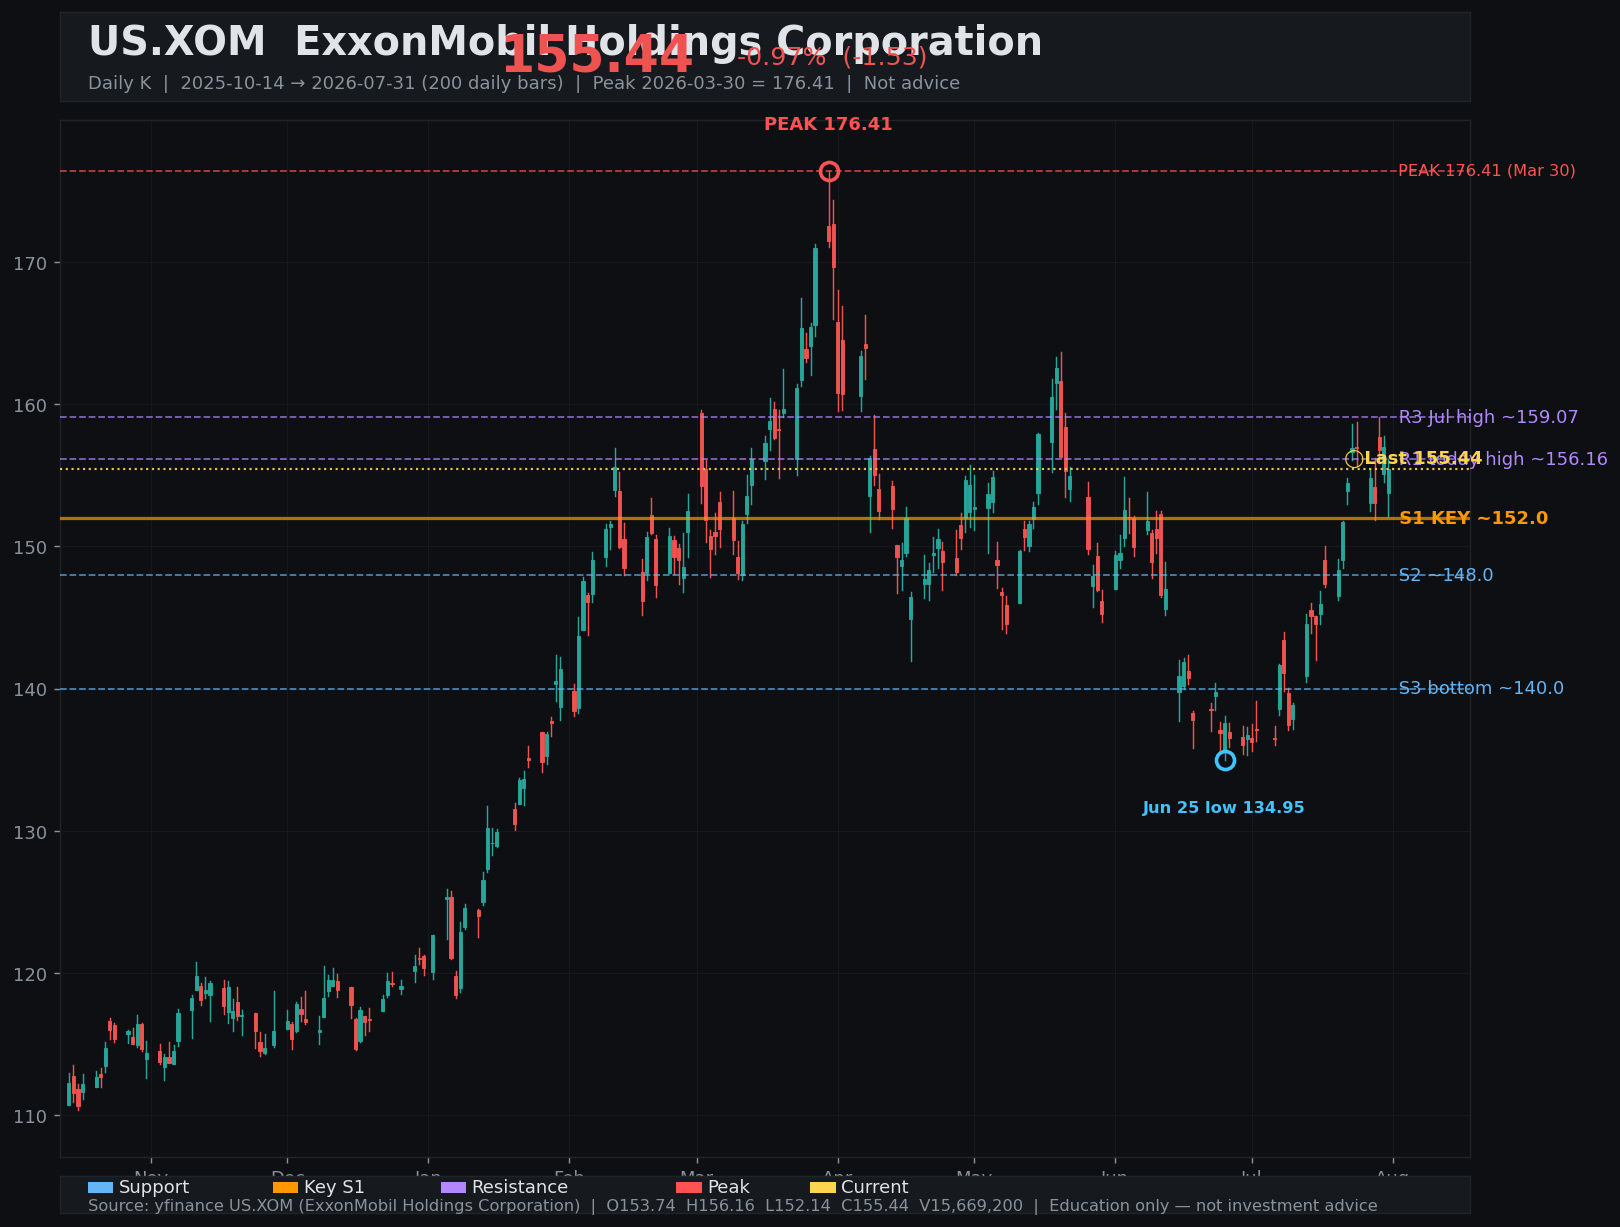Click the -0.97% (-1.53) change value
The height and width of the screenshot is (1227, 1620).
[832, 57]
